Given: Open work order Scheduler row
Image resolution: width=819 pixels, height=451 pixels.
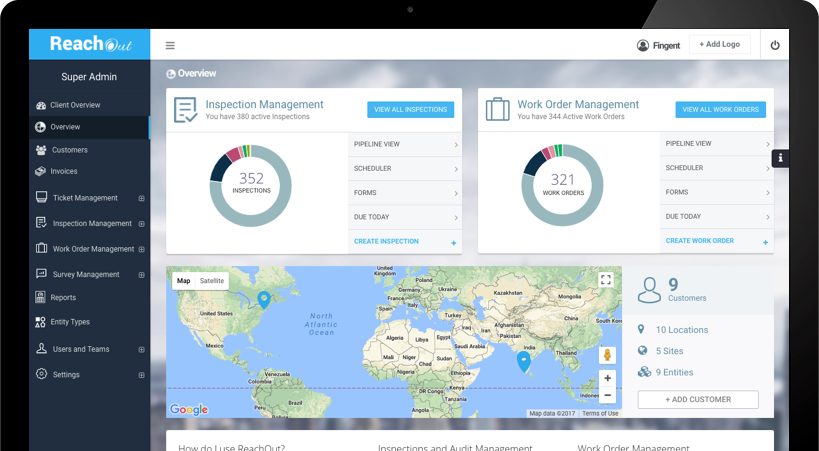Looking at the screenshot, I should (717, 168).
